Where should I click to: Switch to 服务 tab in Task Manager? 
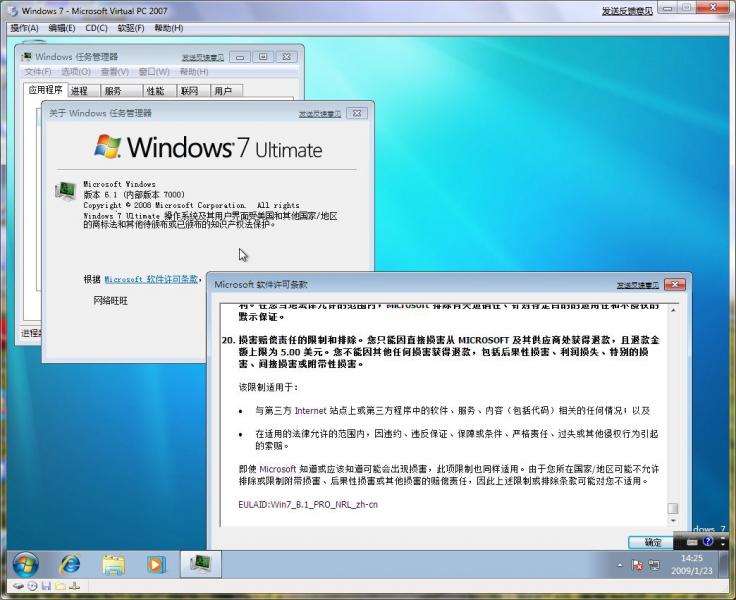pos(120,91)
